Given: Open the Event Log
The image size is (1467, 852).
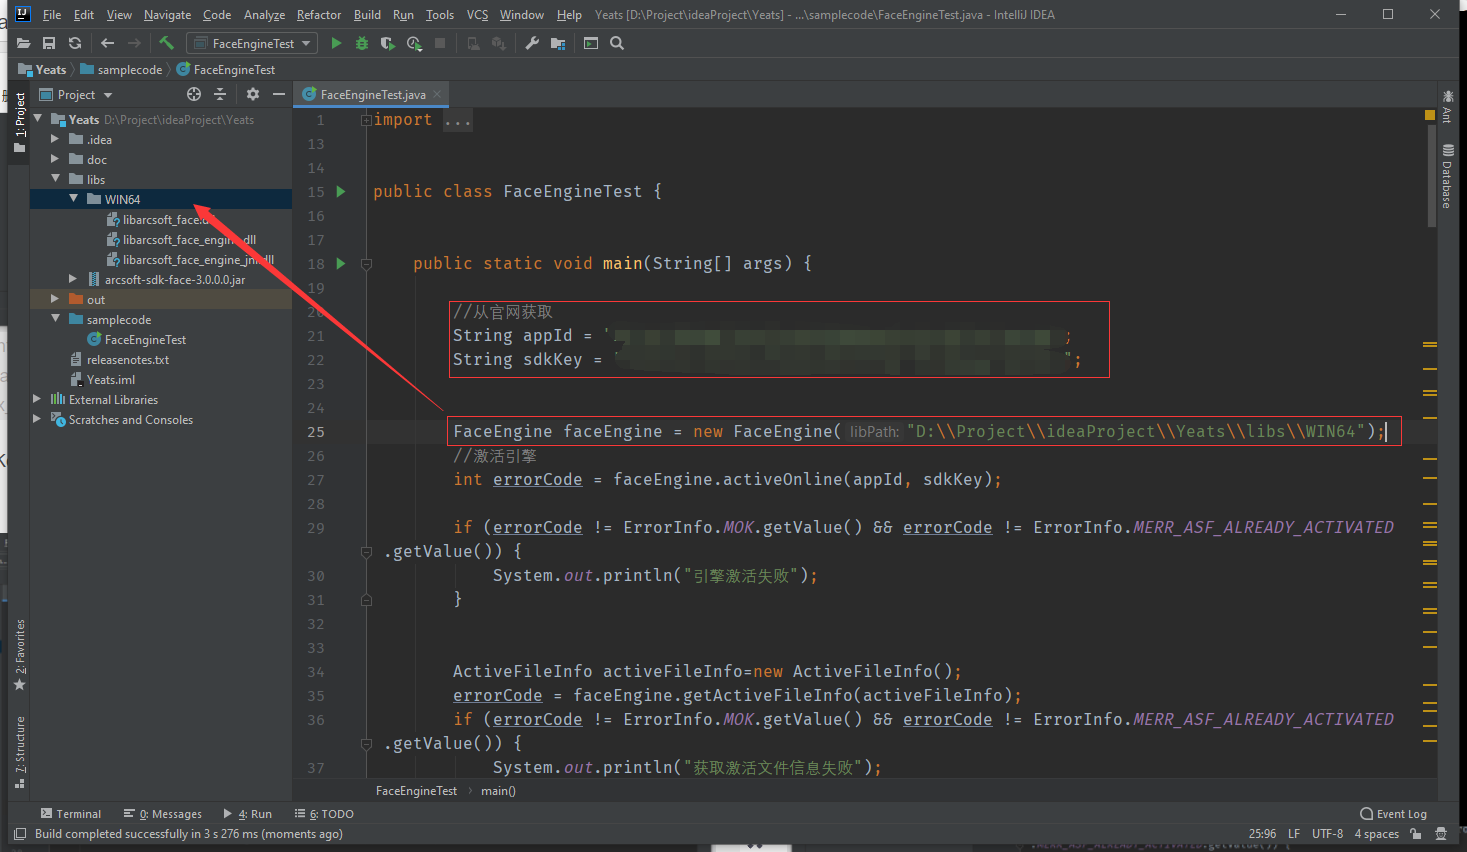Looking at the screenshot, I should point(1394,814).
